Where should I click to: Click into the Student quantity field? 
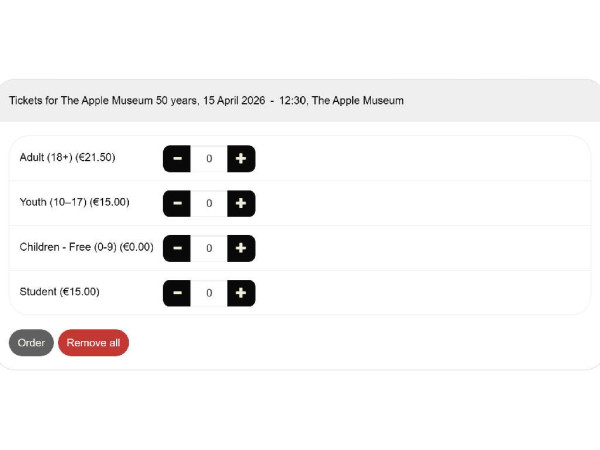209,293
